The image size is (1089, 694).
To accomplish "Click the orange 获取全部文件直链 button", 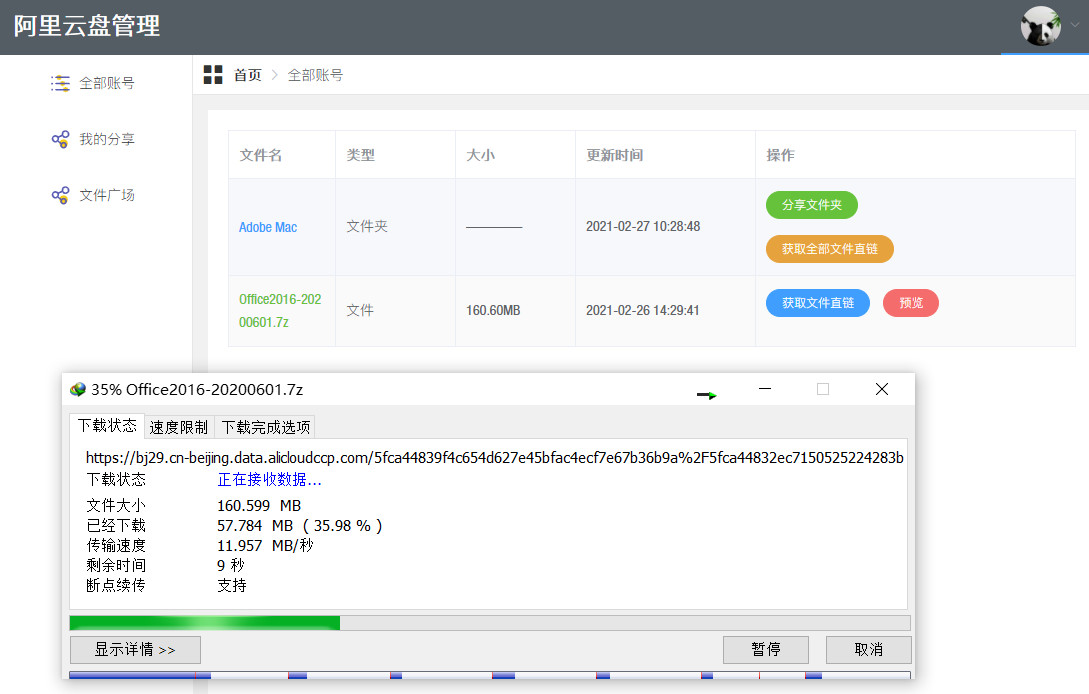I will click(829, 249).
